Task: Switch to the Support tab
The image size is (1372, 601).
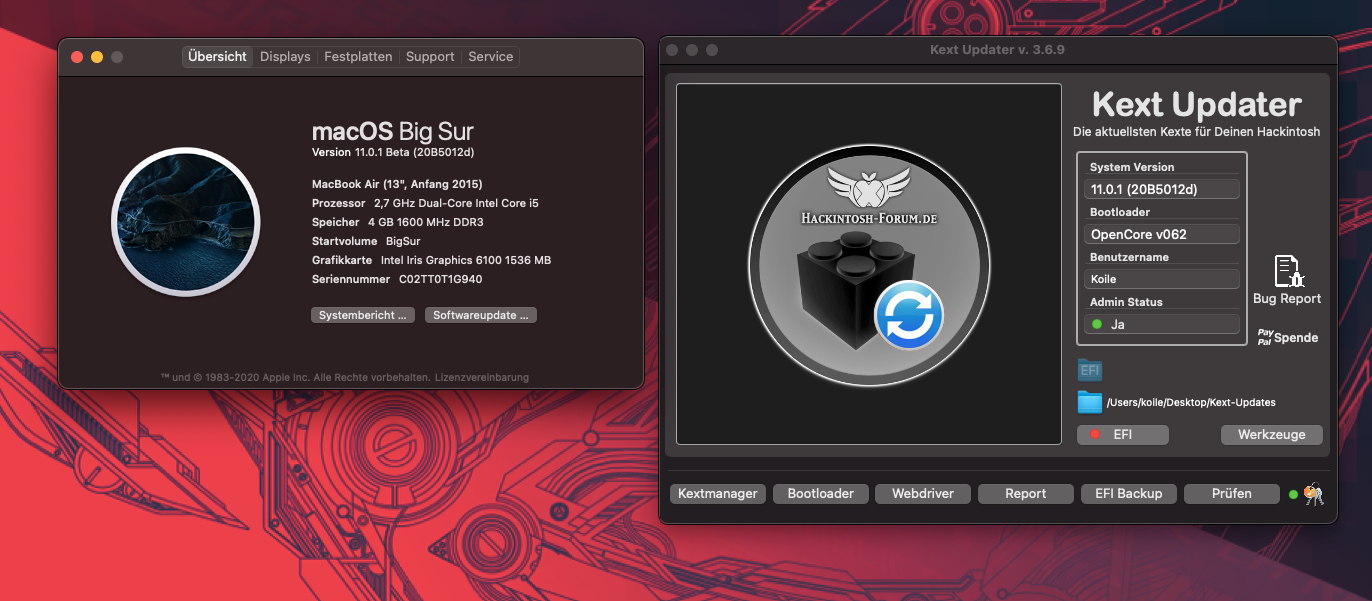Action: coord(430,57)
